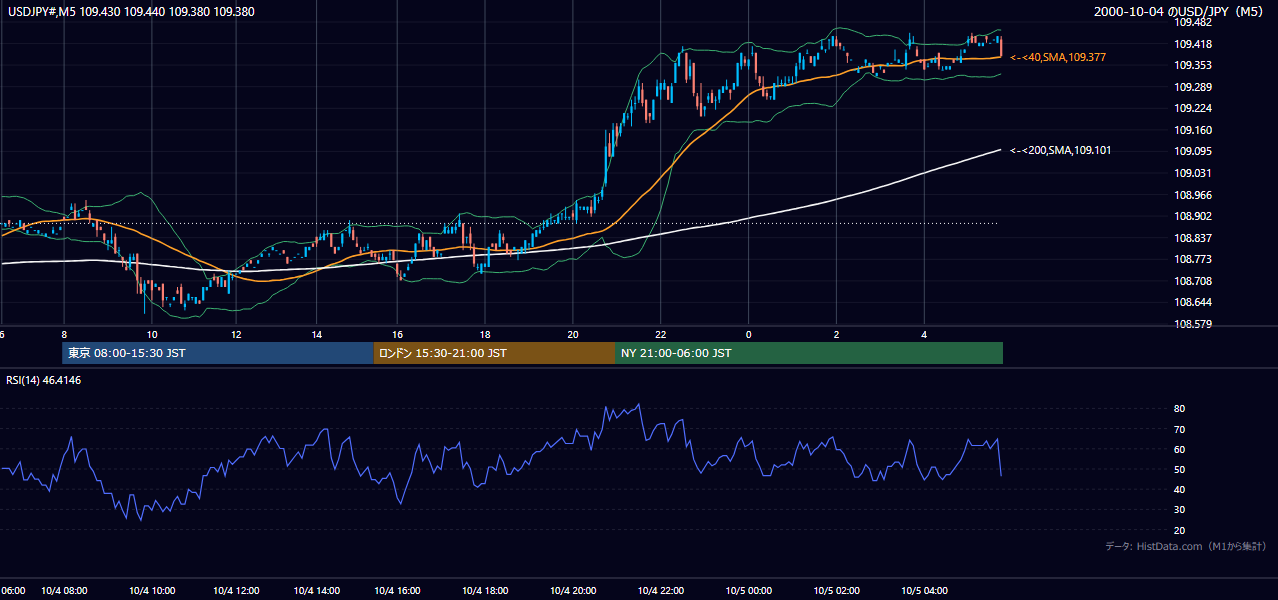
Task: Click the bottom timestamp 10/4 20:00
Action: [573, 591]
